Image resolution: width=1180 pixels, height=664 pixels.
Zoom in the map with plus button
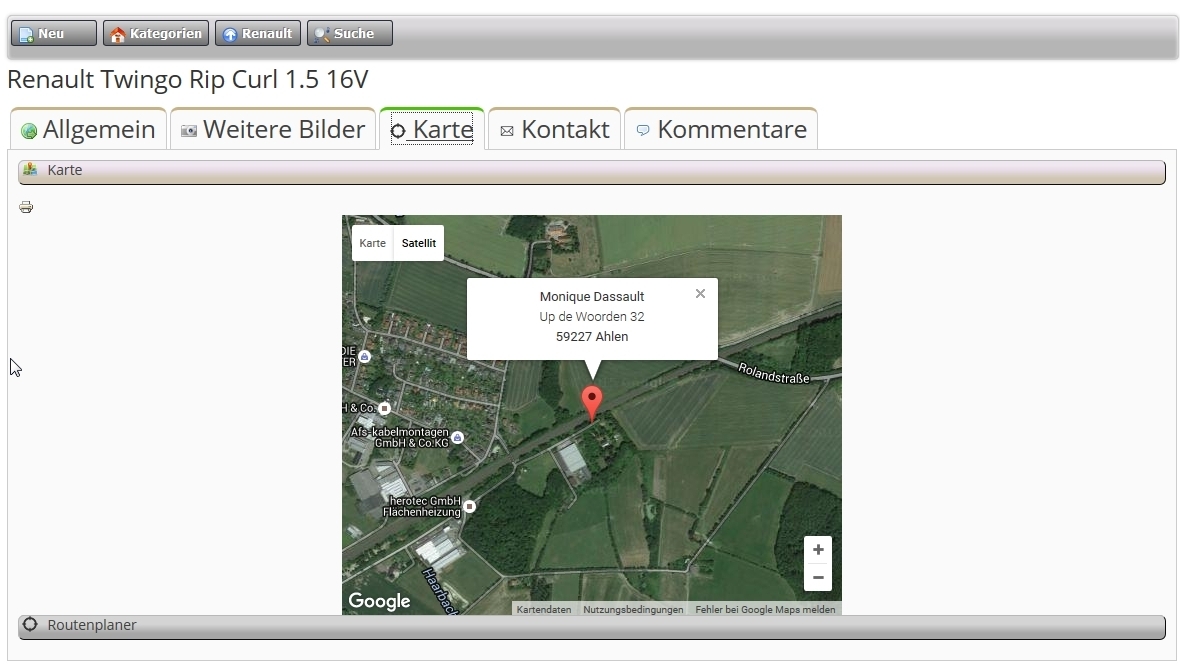818,550
